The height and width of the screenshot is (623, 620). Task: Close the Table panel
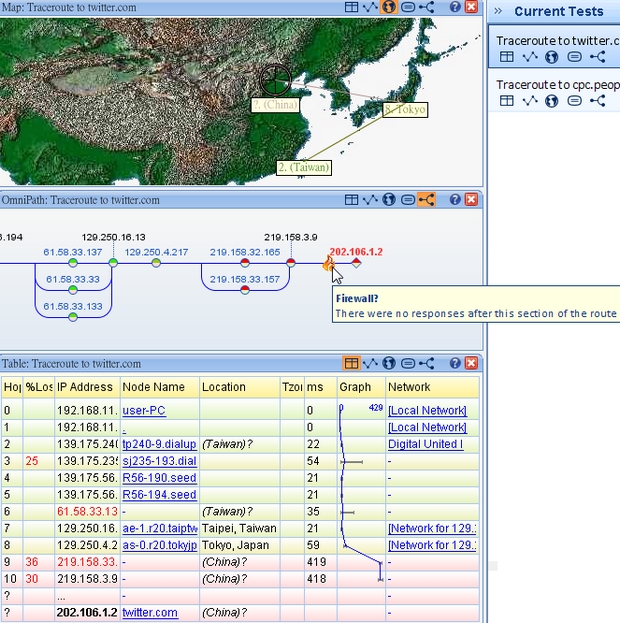click(471, 363)
